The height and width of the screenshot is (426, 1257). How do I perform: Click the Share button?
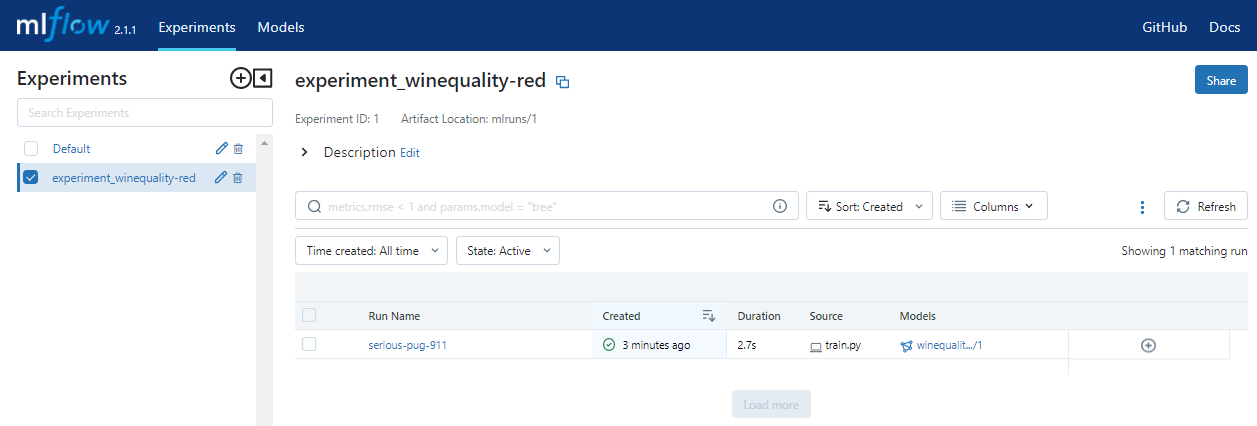coord(1221,80)
